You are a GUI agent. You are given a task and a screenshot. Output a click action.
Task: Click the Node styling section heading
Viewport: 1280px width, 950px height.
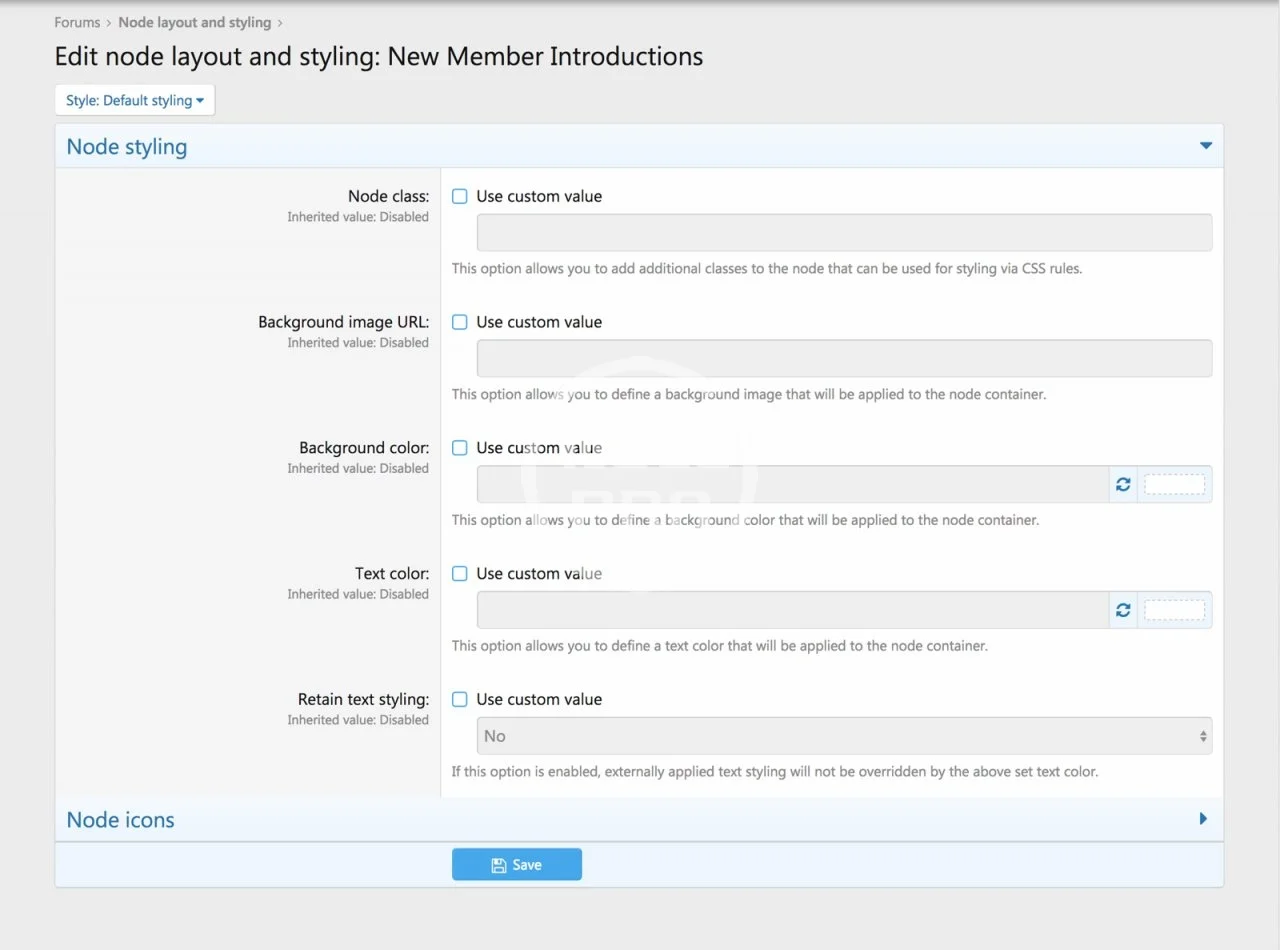click(x=127, y=147)
